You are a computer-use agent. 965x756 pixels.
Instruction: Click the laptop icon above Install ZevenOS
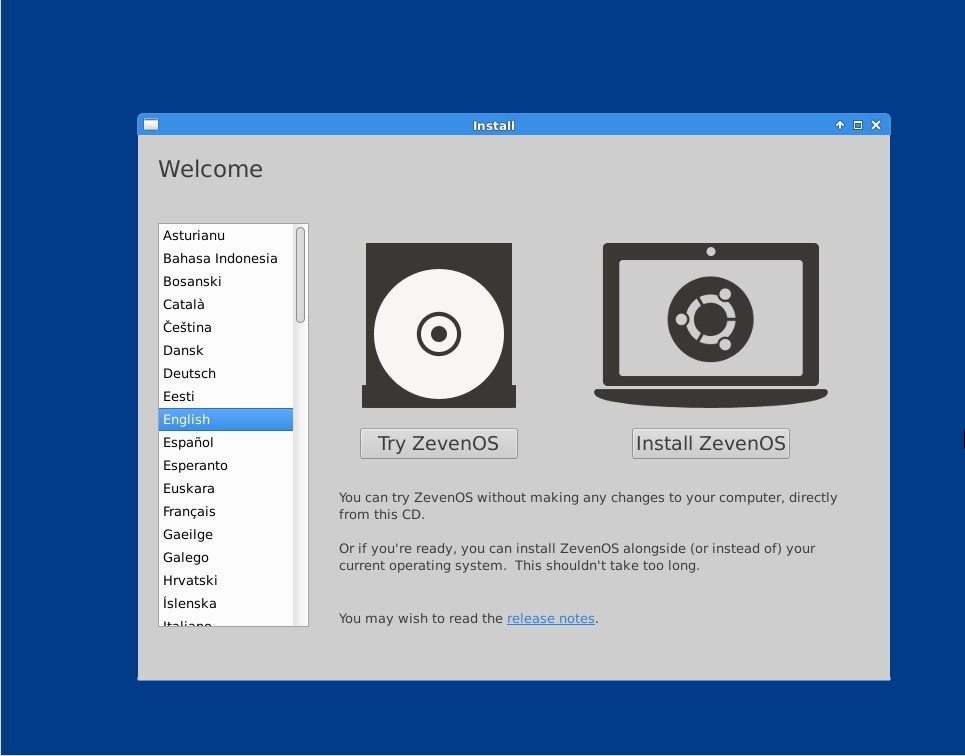click(x=711, y=325)
